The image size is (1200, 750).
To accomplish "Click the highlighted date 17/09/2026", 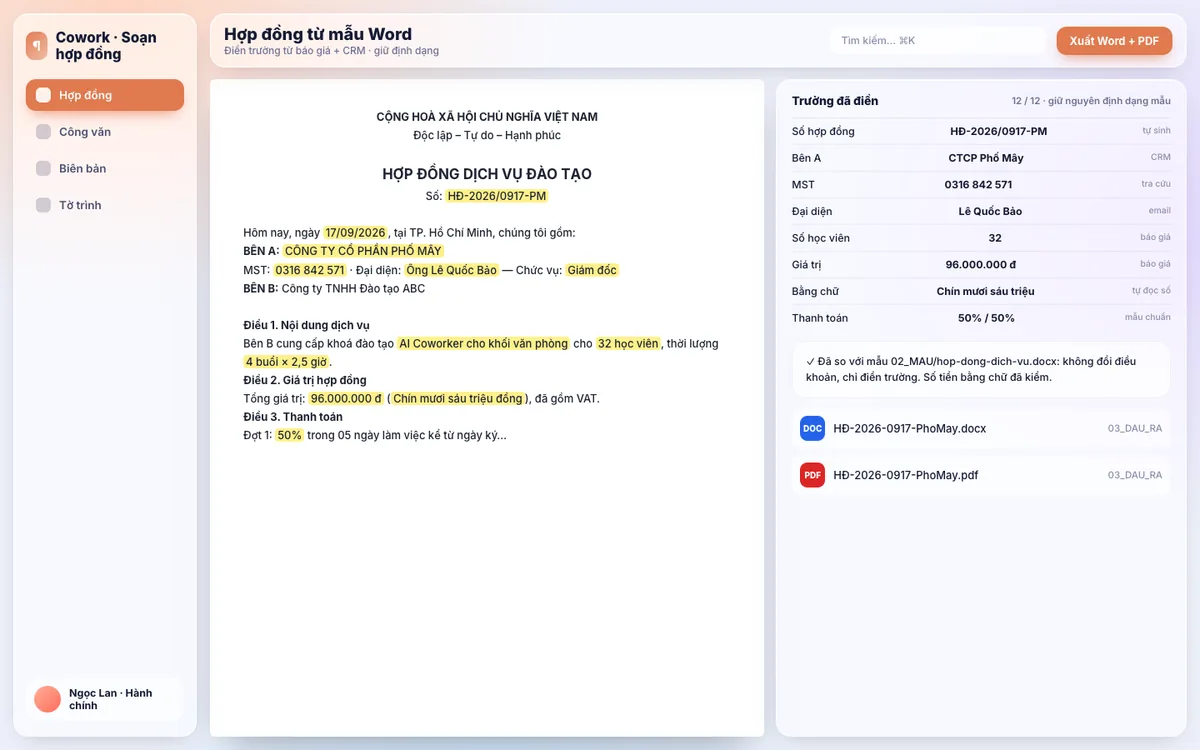I will coord(354,233).
